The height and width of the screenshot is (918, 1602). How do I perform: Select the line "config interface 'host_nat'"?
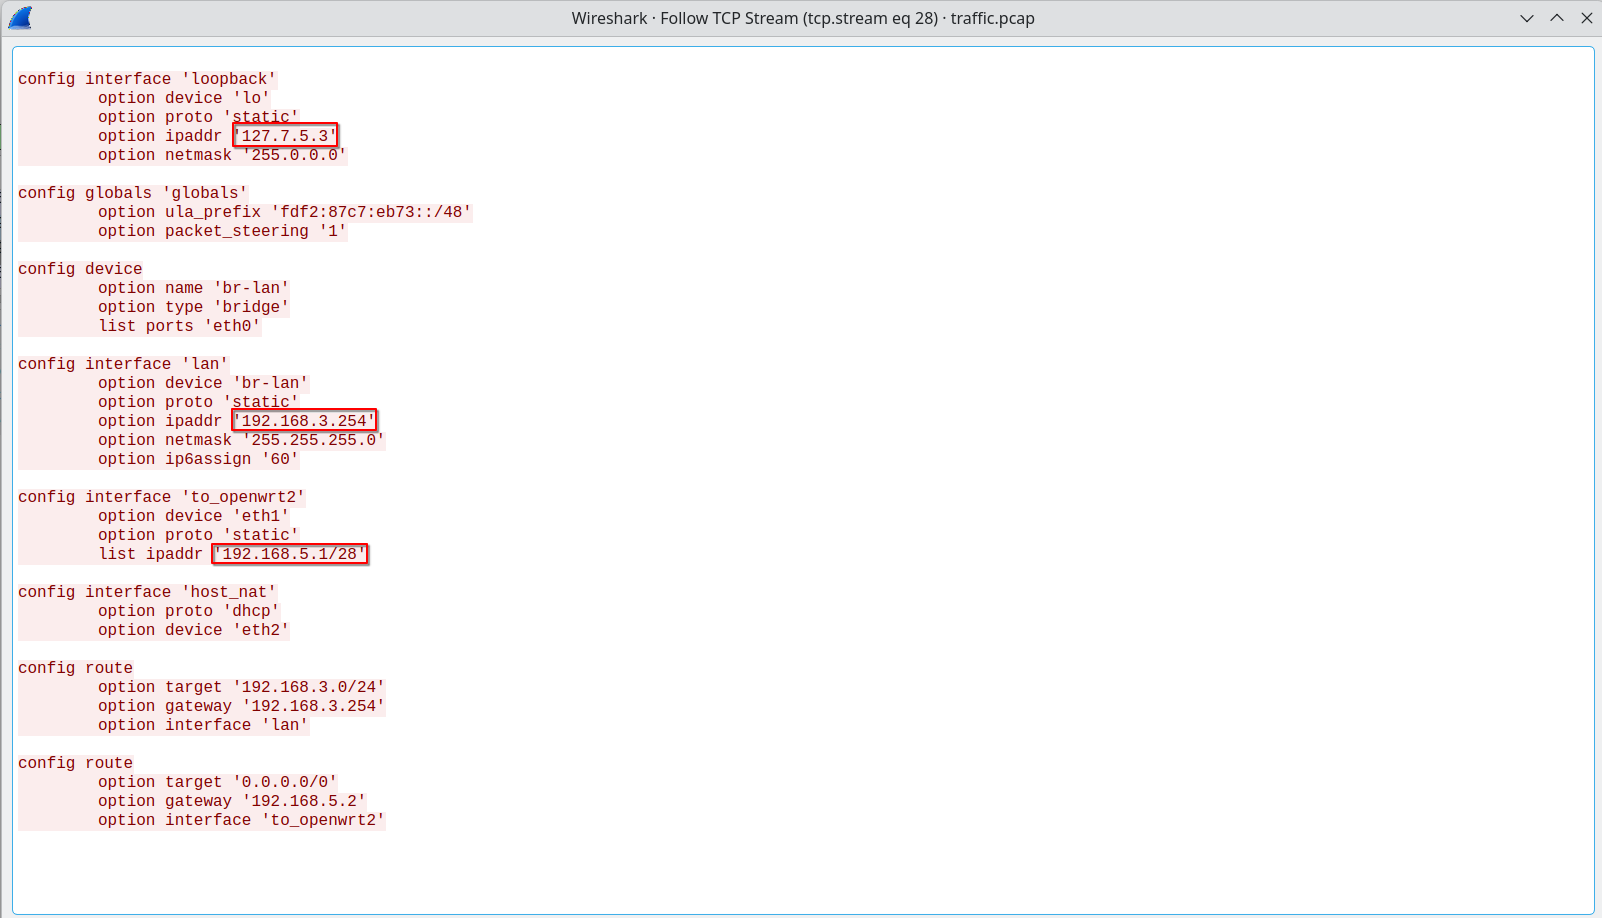147,592
